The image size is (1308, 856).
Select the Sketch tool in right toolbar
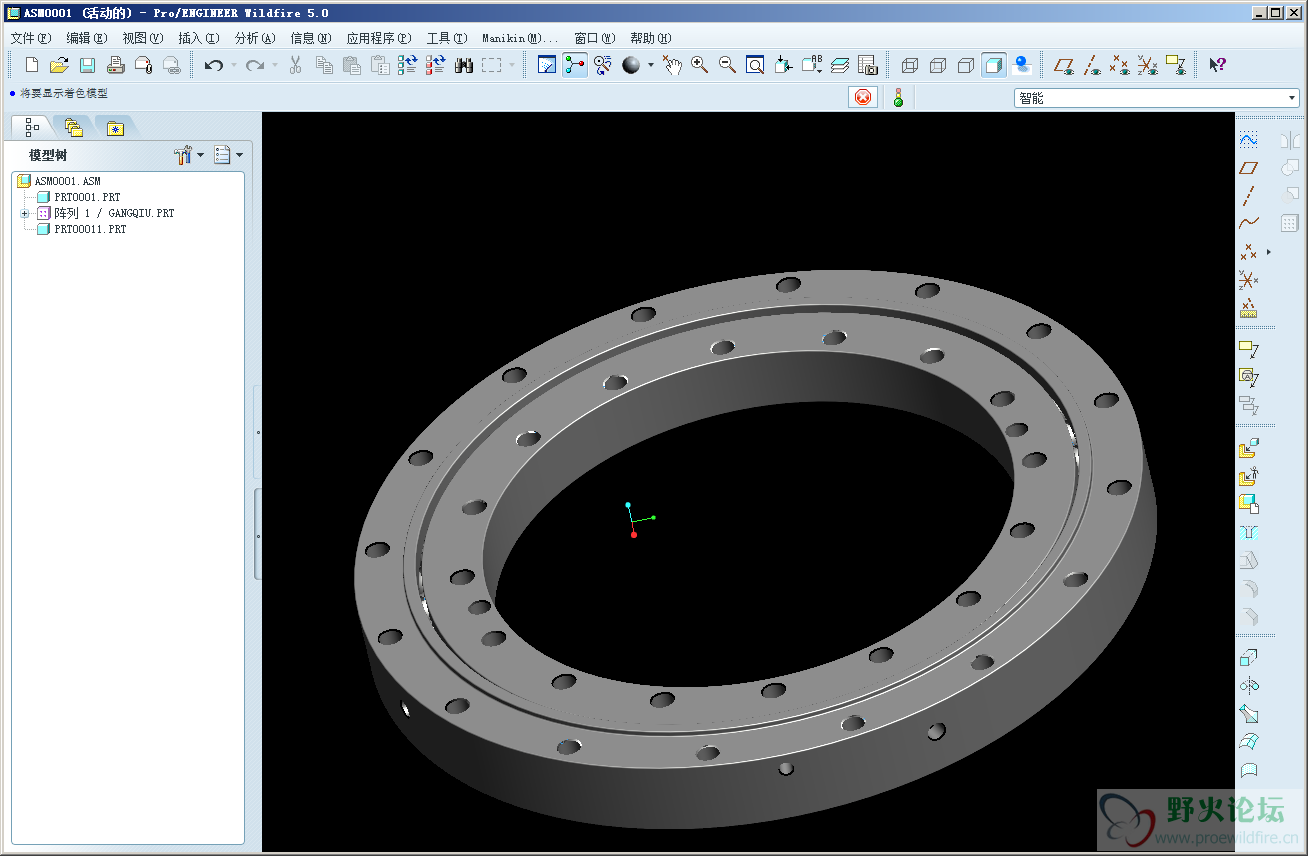(x=1248, y=140)
